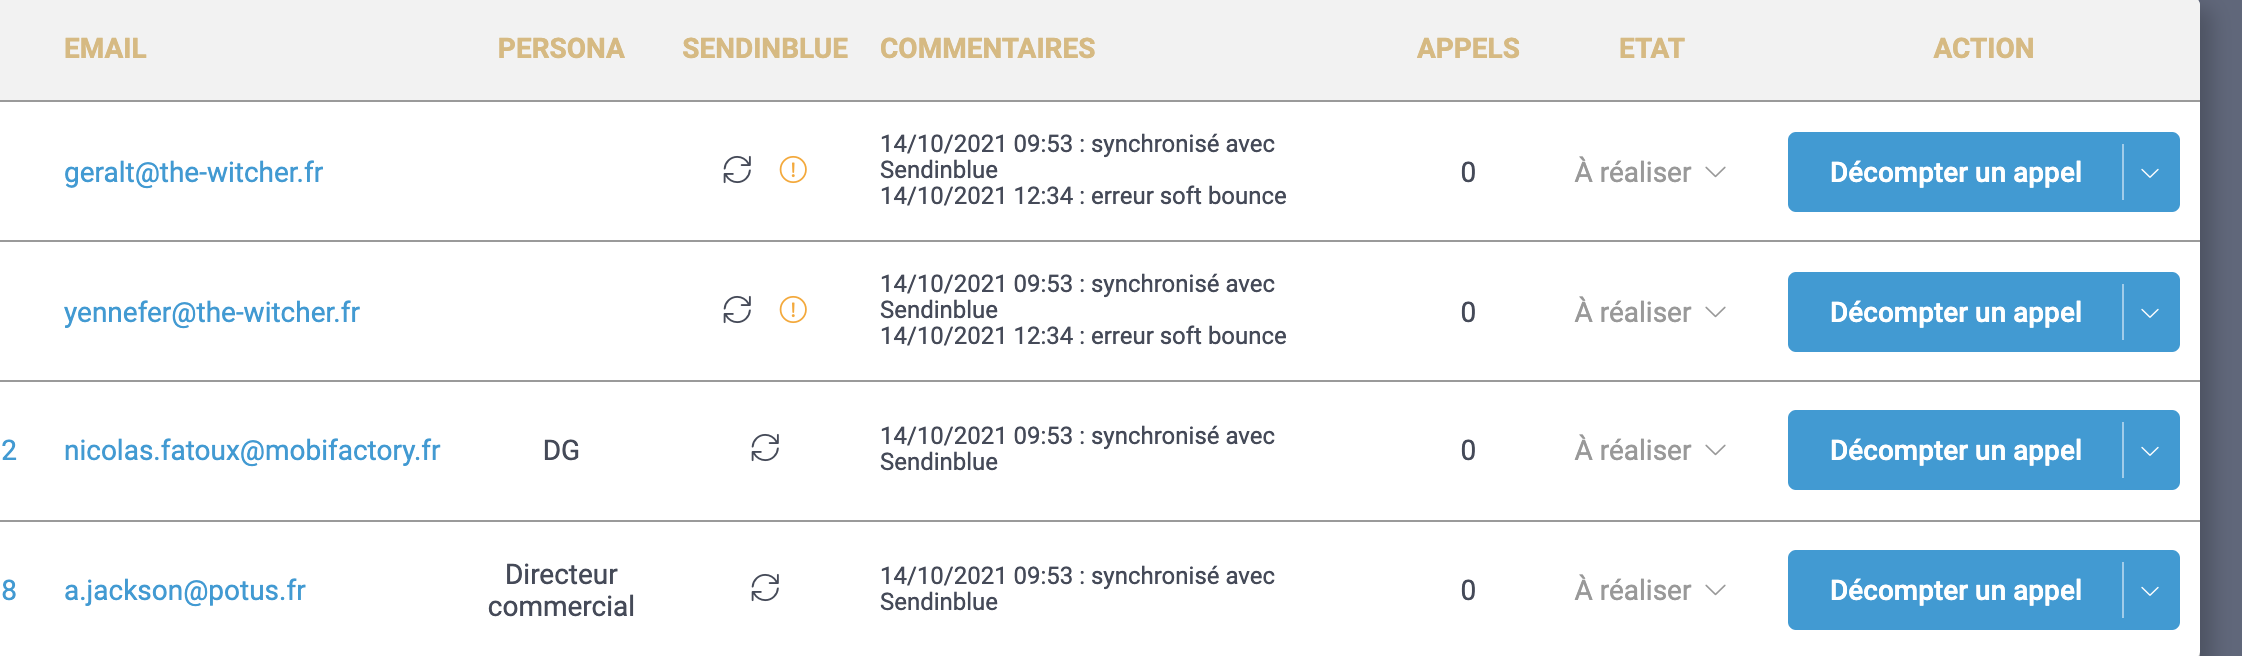Open the 'À réaliser' status dropdown for yennefer

[x=1650, y=312]
